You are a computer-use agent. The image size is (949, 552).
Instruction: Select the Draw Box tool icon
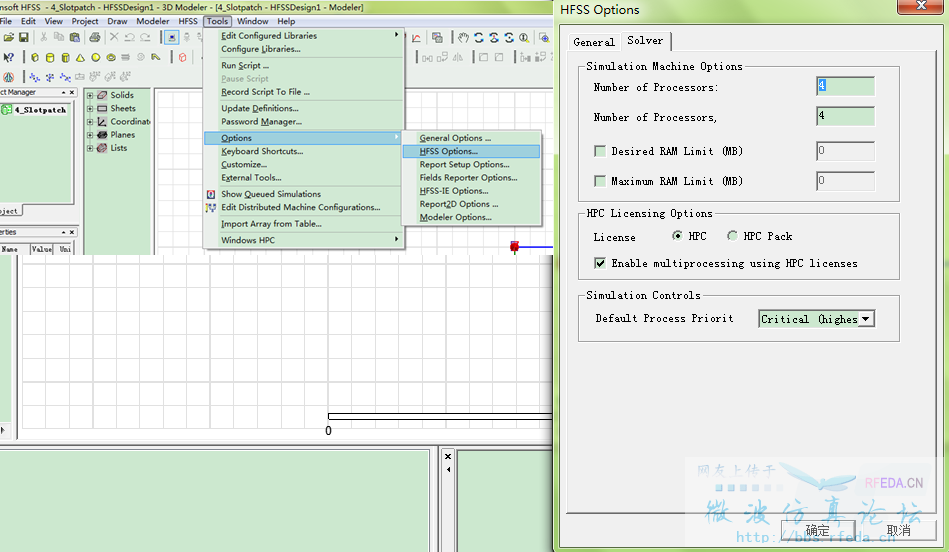point(34,58)
